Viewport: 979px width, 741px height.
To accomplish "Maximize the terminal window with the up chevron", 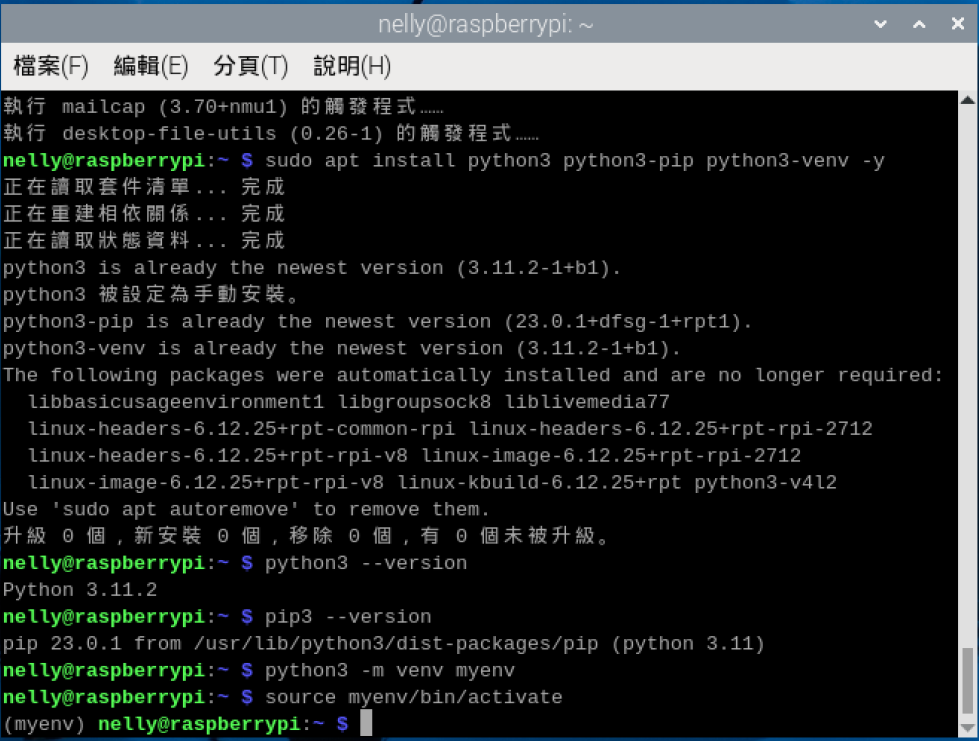I will point(919,24).
